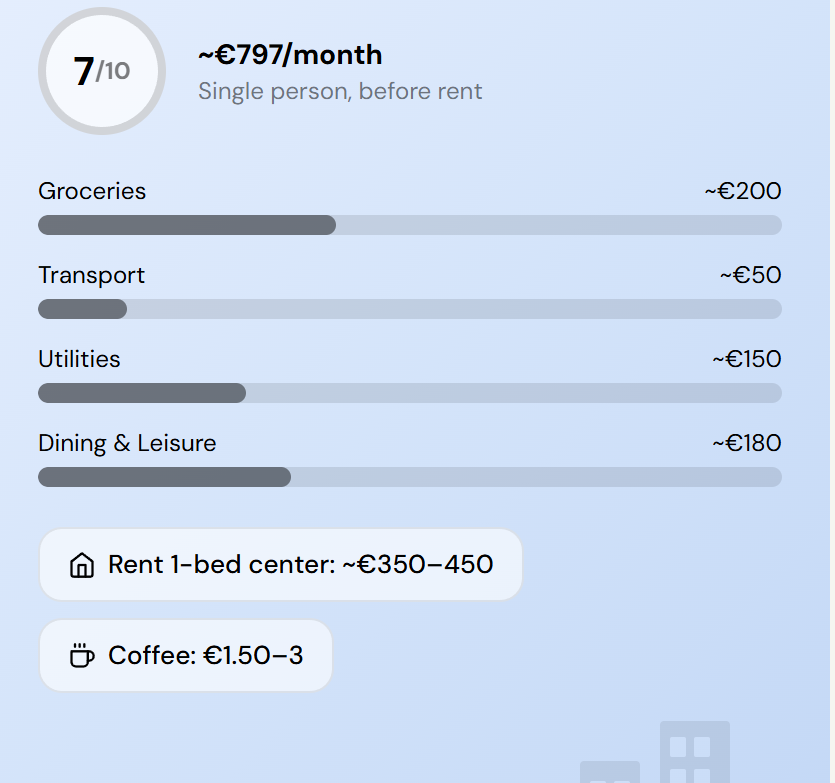The height and width of the screenshot is (783, 835).
Task: Click the Dining & Leisure progress bar
Action: pyautogui.click(x=409, y=477)
